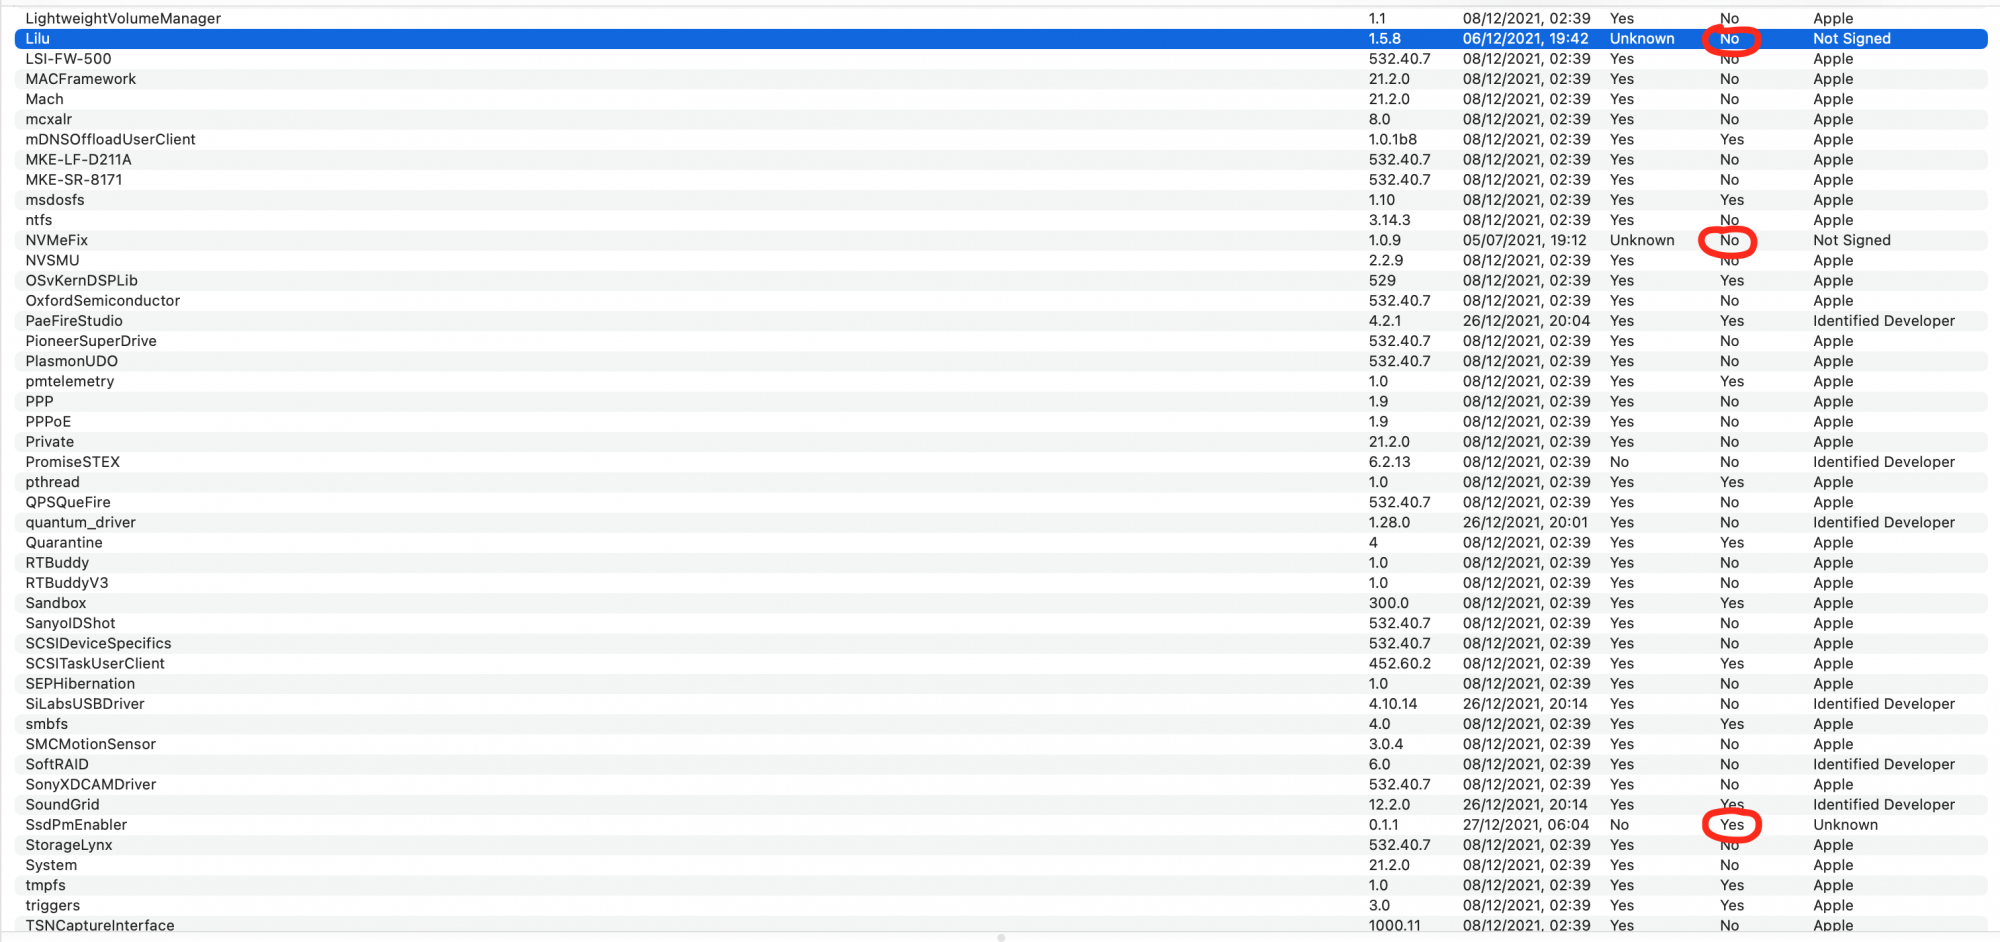This screenshot has height=942, width=2000.
Task: Select the SCSITaskUserClient extension name
Action: click(x=95, y=664)
